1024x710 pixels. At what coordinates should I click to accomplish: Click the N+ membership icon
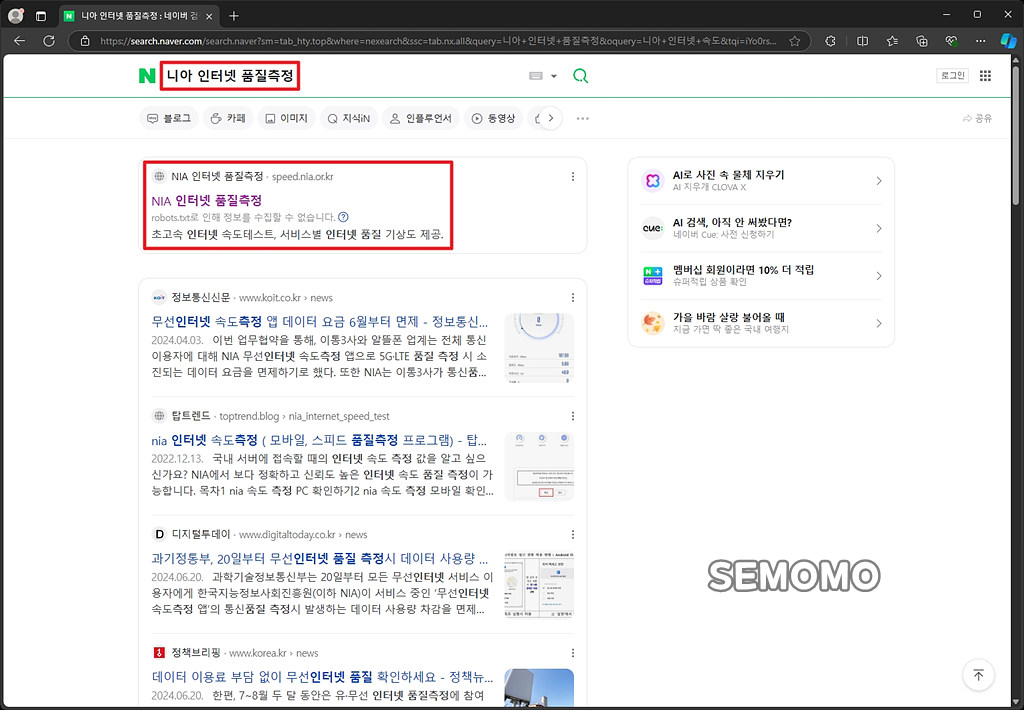point(652,276)
